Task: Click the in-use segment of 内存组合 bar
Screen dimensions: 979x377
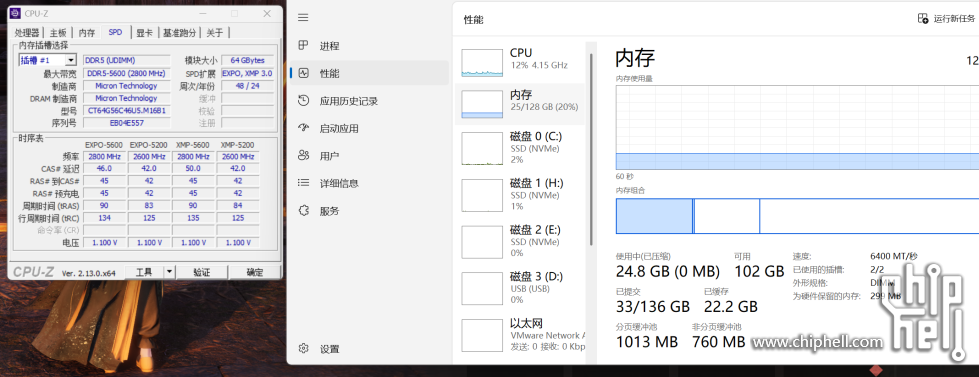Action: (654, 216)
